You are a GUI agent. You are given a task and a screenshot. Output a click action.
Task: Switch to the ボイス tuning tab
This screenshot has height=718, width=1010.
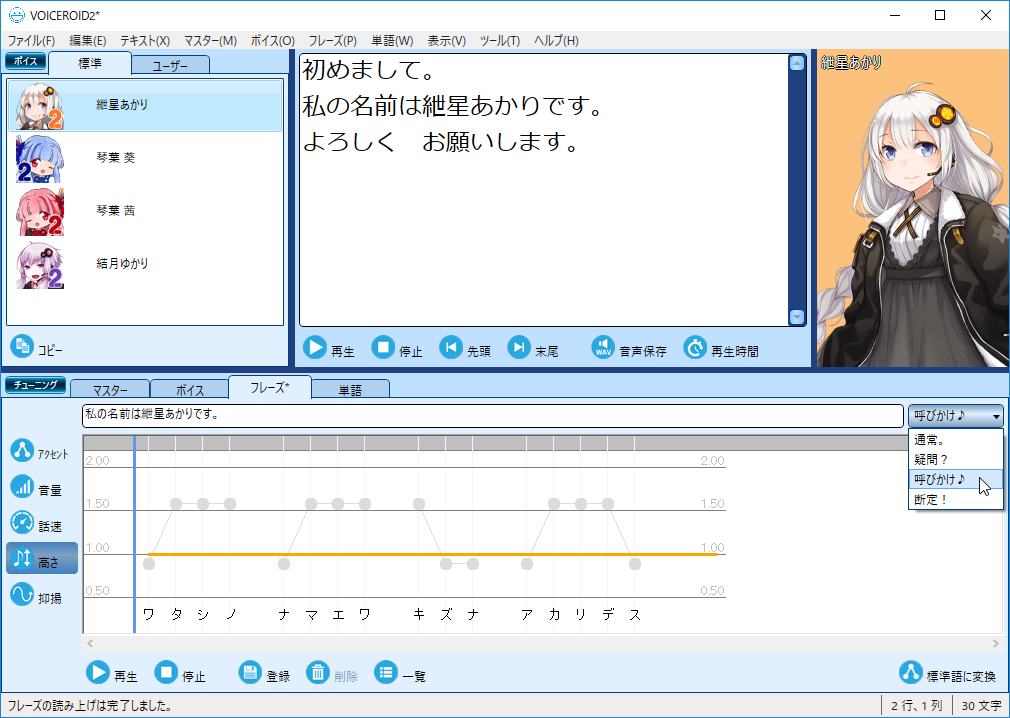point(189,390)
